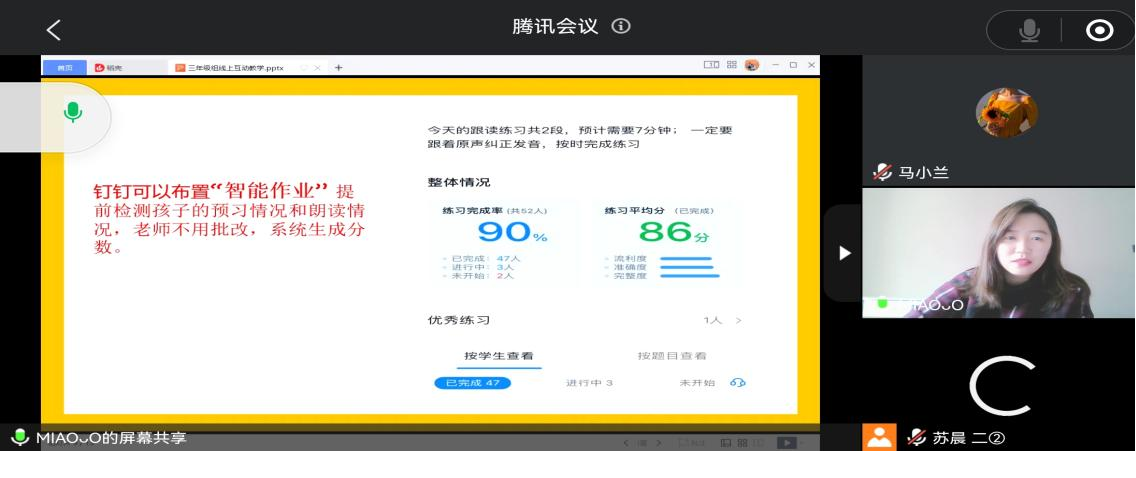Collapse the participant video side panel
The image size is (1136, 478).
click(x=844, y=253)
